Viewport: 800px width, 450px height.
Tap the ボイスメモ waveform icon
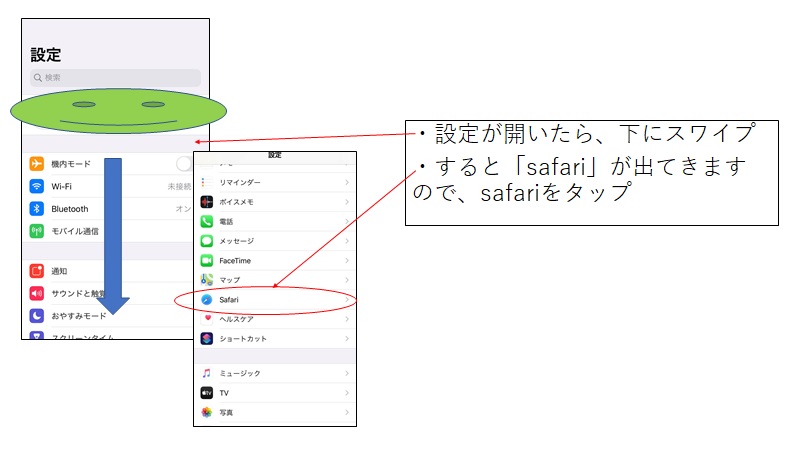[x=207, y=202]
